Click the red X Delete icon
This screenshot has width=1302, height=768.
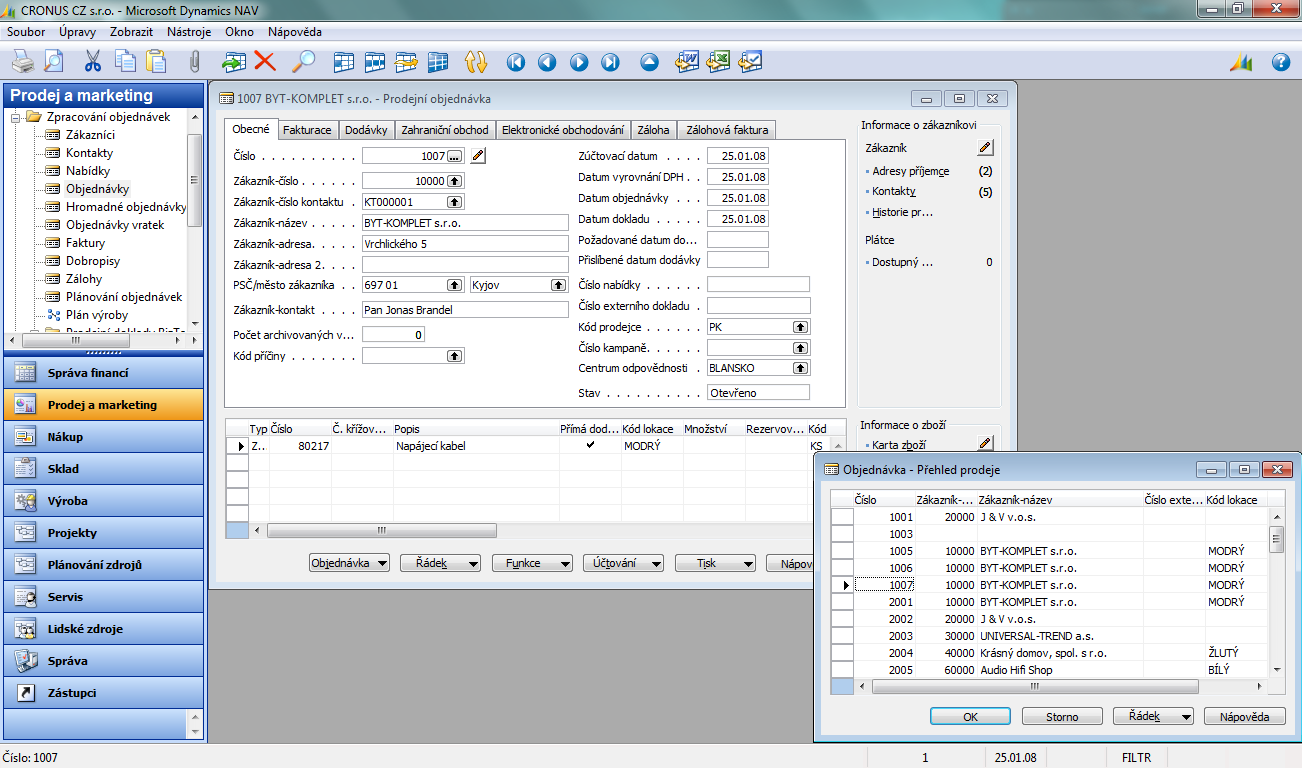pos(265,62)
